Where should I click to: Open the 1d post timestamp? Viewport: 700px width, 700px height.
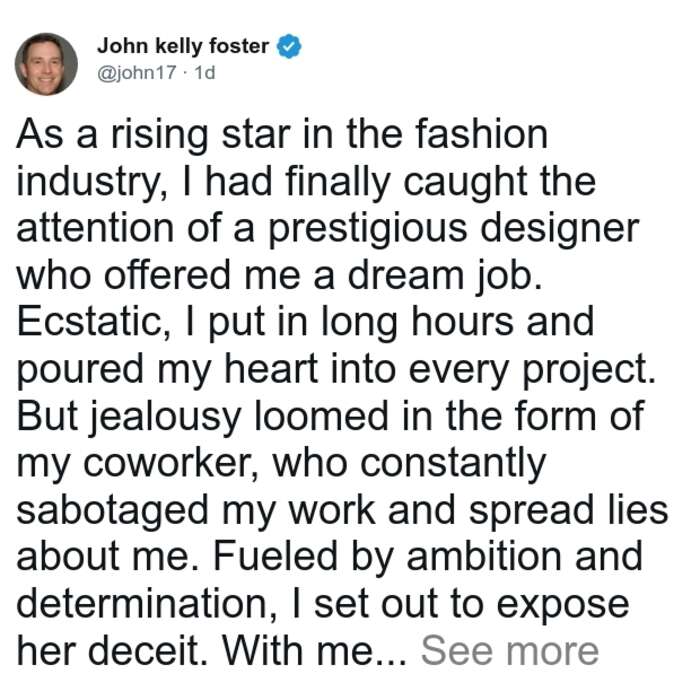click(x=205, y=72)
